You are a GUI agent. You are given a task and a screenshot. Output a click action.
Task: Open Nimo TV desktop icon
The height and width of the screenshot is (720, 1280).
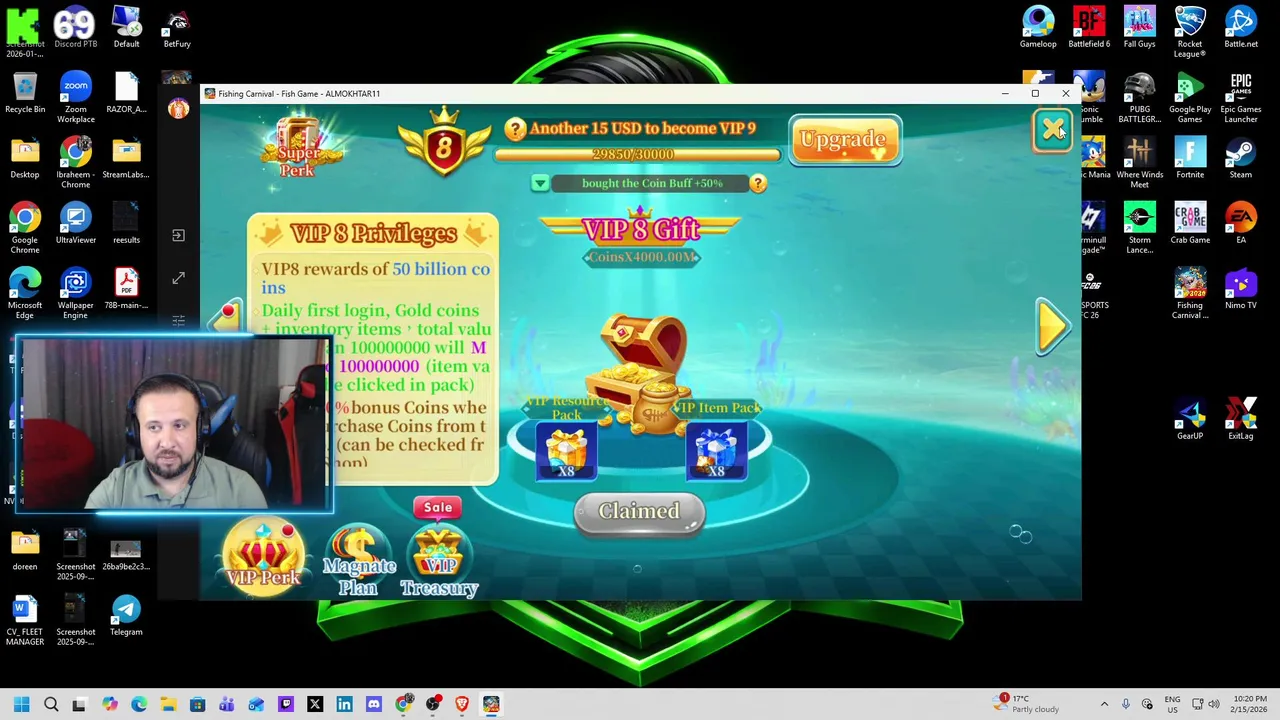pos(1241,289)
